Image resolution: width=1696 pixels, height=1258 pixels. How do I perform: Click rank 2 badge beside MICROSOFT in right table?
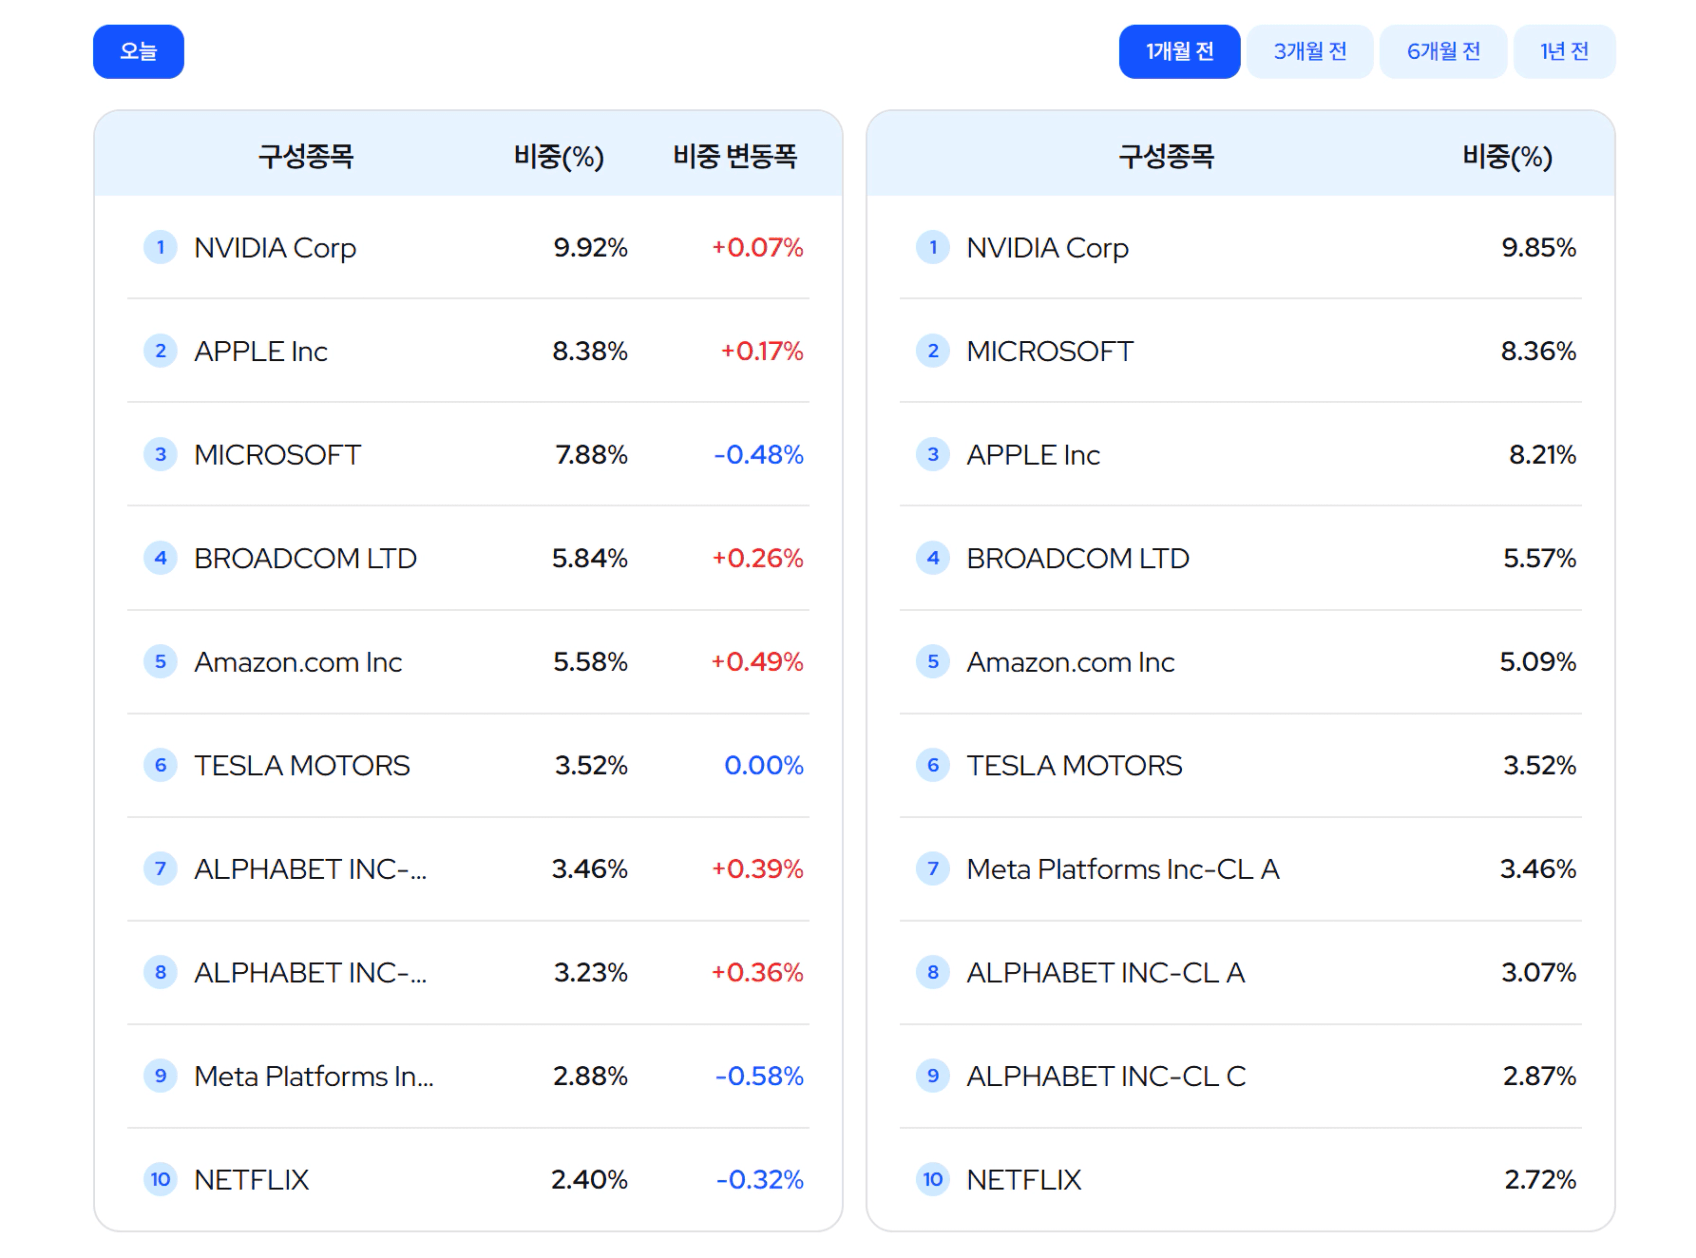tap(932, 351)
